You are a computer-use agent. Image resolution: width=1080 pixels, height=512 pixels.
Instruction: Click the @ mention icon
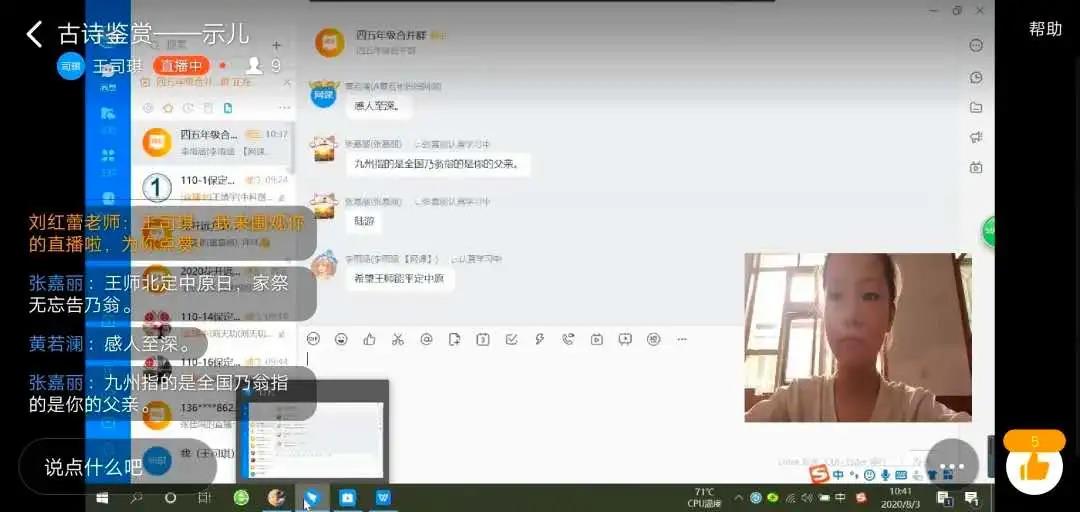(426, 339)
